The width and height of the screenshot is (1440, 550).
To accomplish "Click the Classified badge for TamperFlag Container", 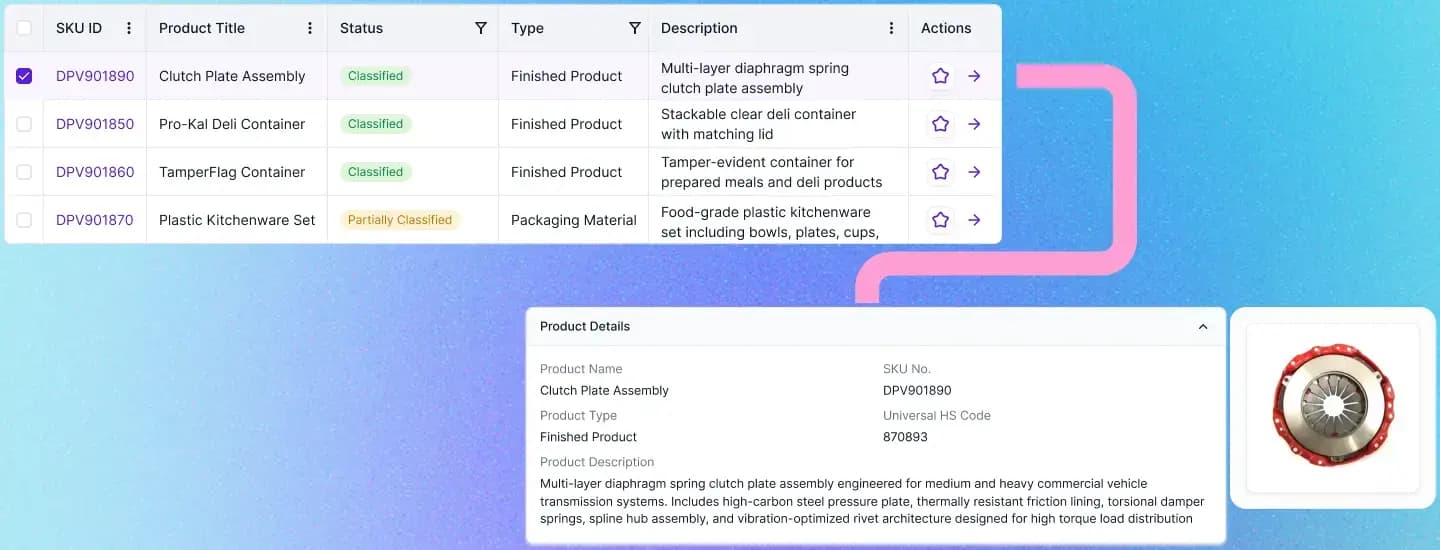I will point(375,172).
